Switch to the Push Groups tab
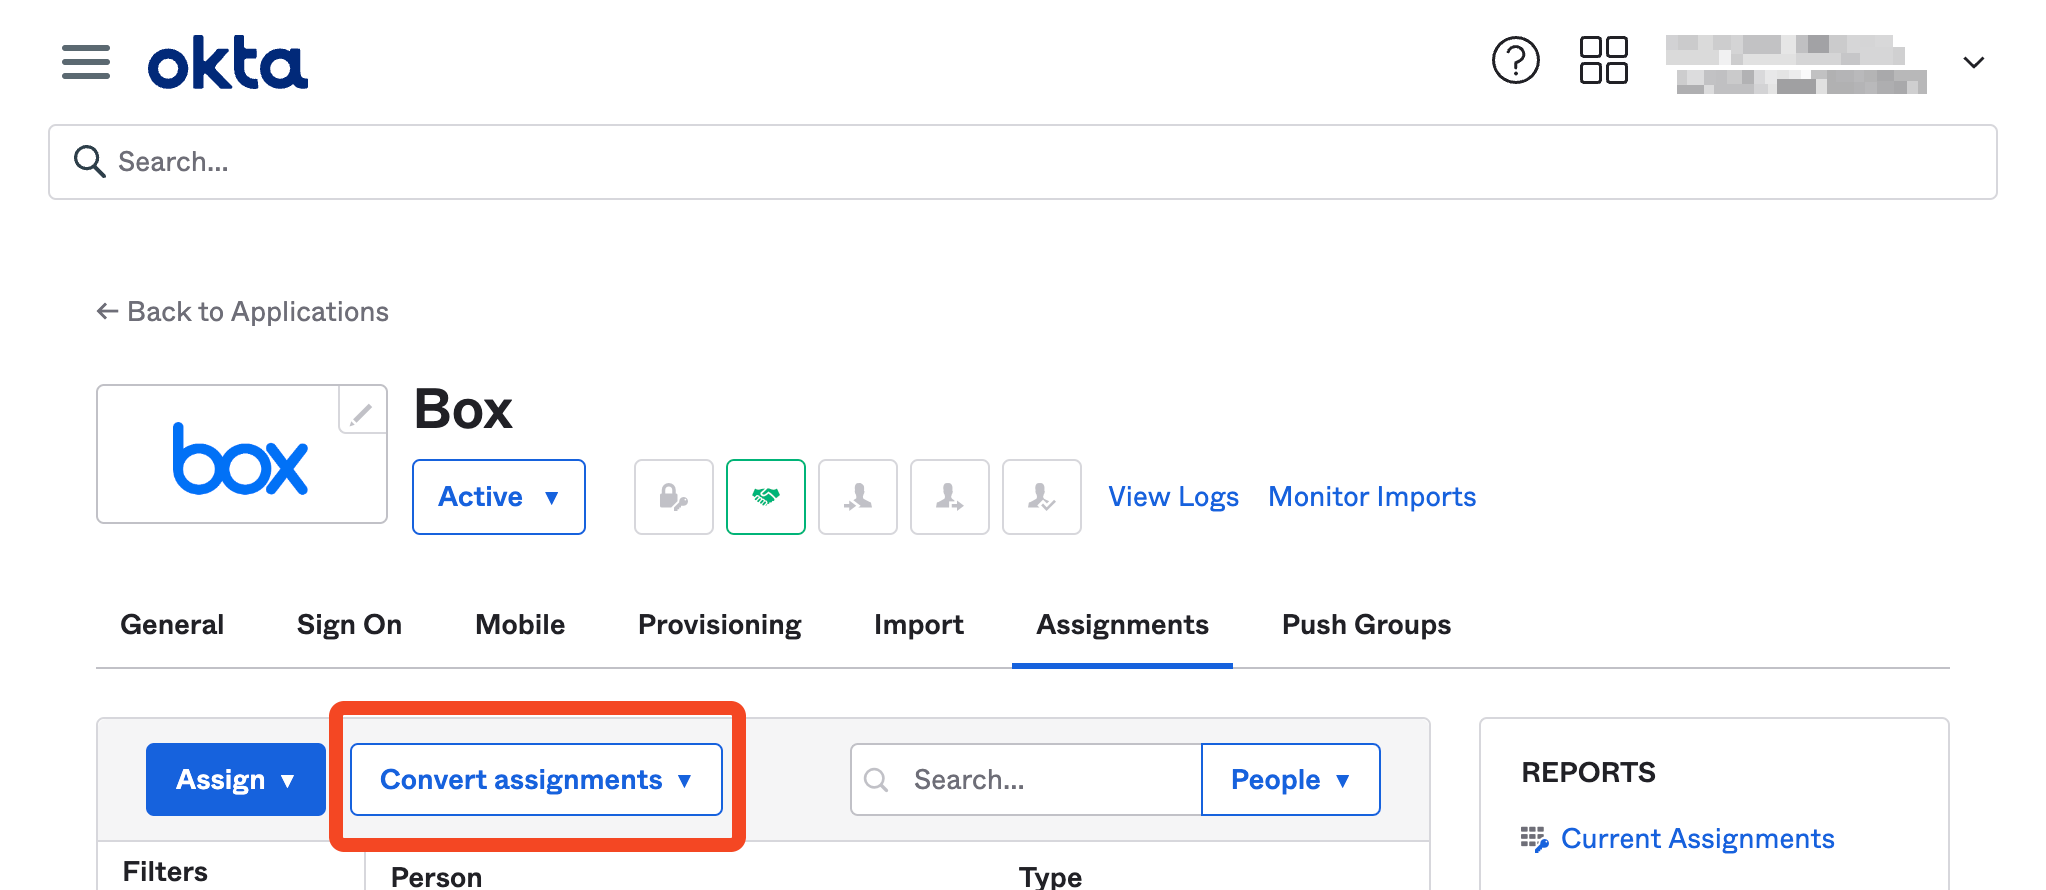 (x=1366, y=625)
